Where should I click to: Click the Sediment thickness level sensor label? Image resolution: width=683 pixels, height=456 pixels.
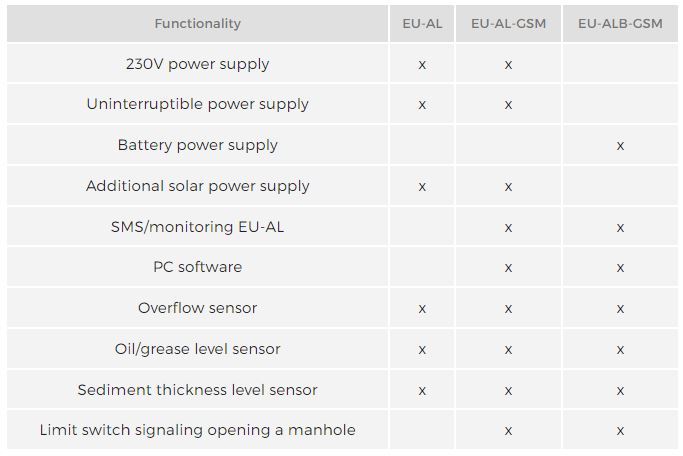tap(198, 390)
